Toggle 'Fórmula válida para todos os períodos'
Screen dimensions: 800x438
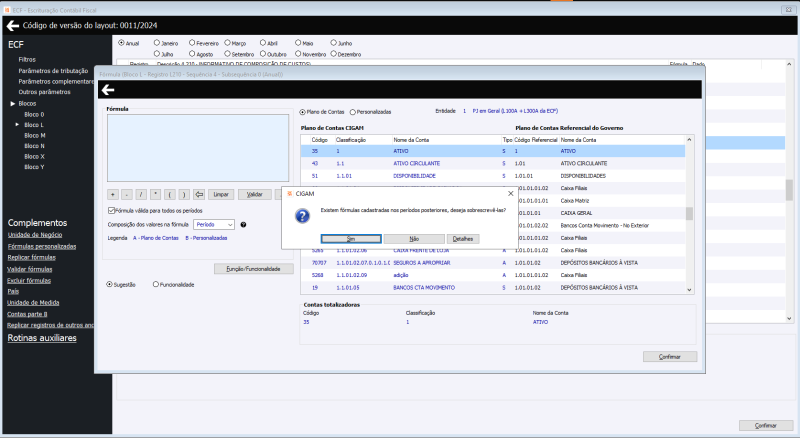point(111,211)
